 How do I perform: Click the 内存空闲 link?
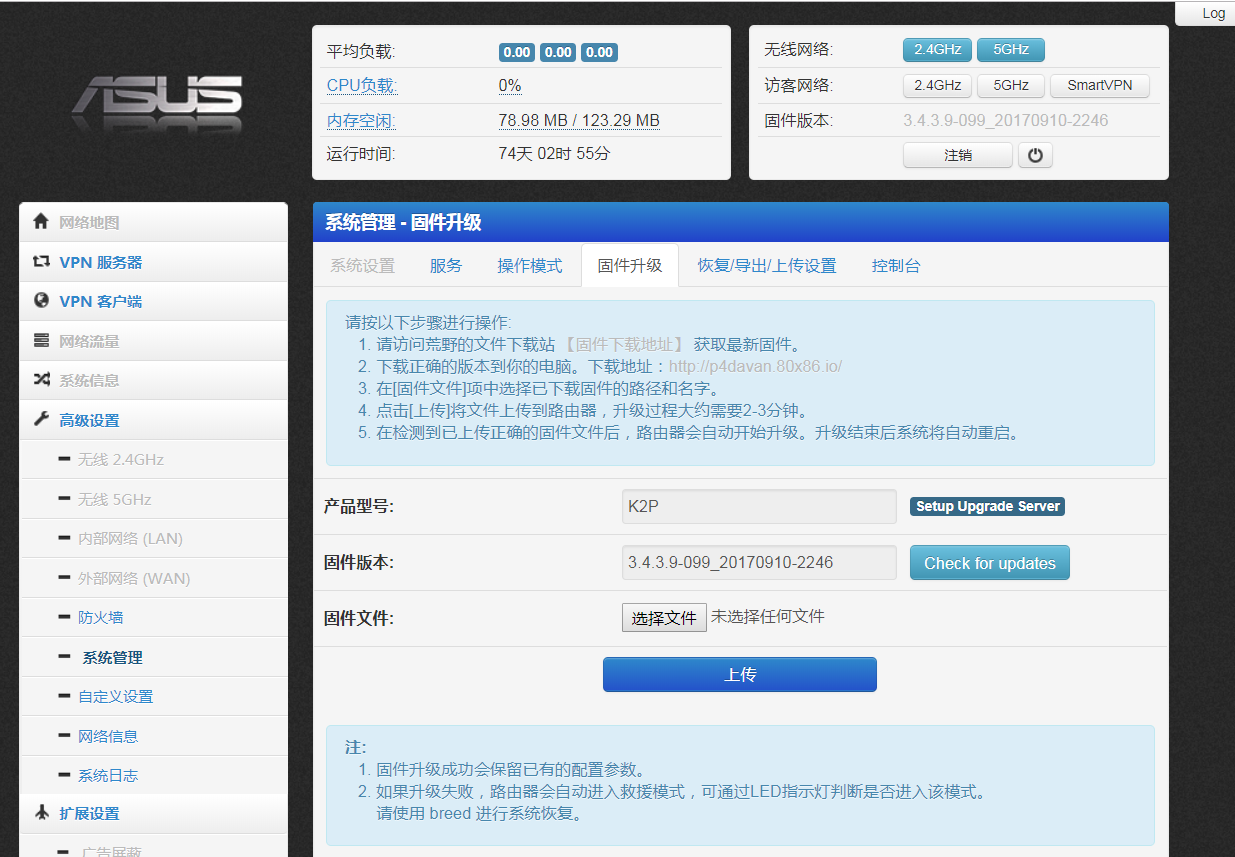pyautogui.click(x=361, y=121)
